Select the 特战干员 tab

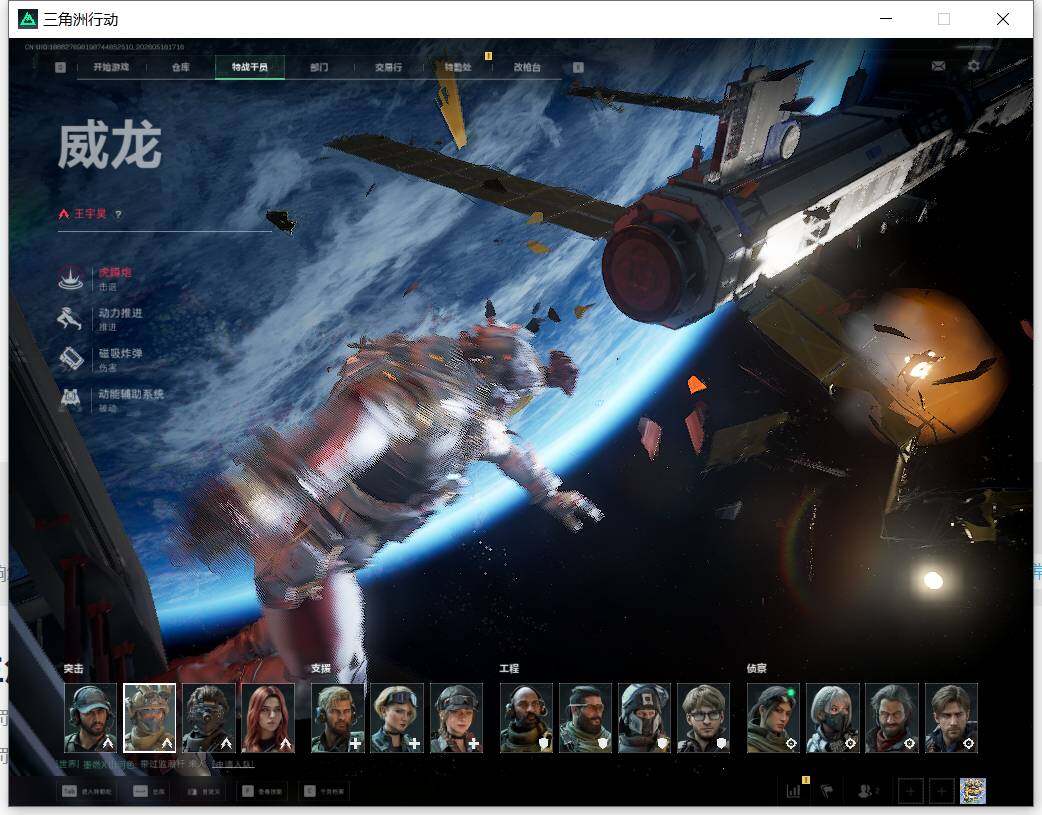(250, 67)
